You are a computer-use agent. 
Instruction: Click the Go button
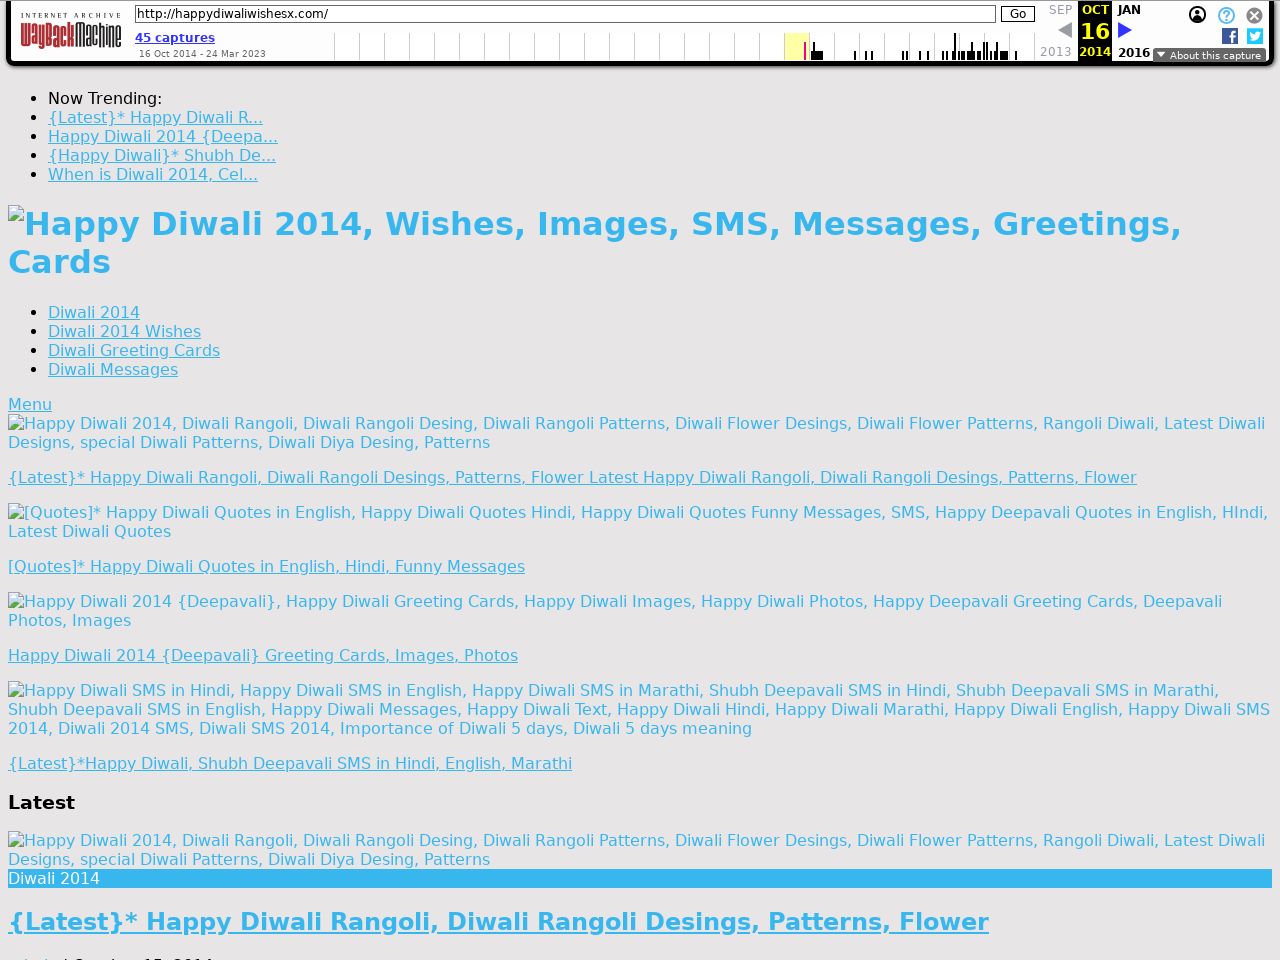click(x=1017, y=14)
